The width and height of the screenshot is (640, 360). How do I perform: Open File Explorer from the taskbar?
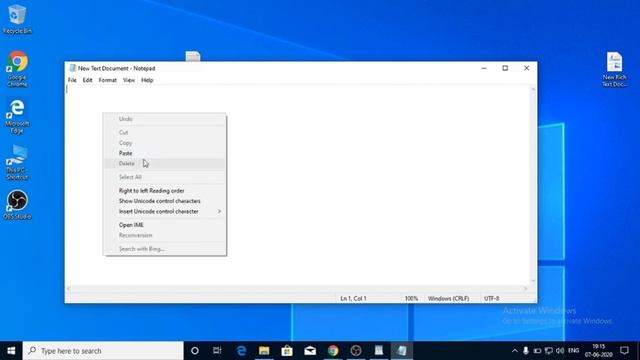[x=264, y=351]
